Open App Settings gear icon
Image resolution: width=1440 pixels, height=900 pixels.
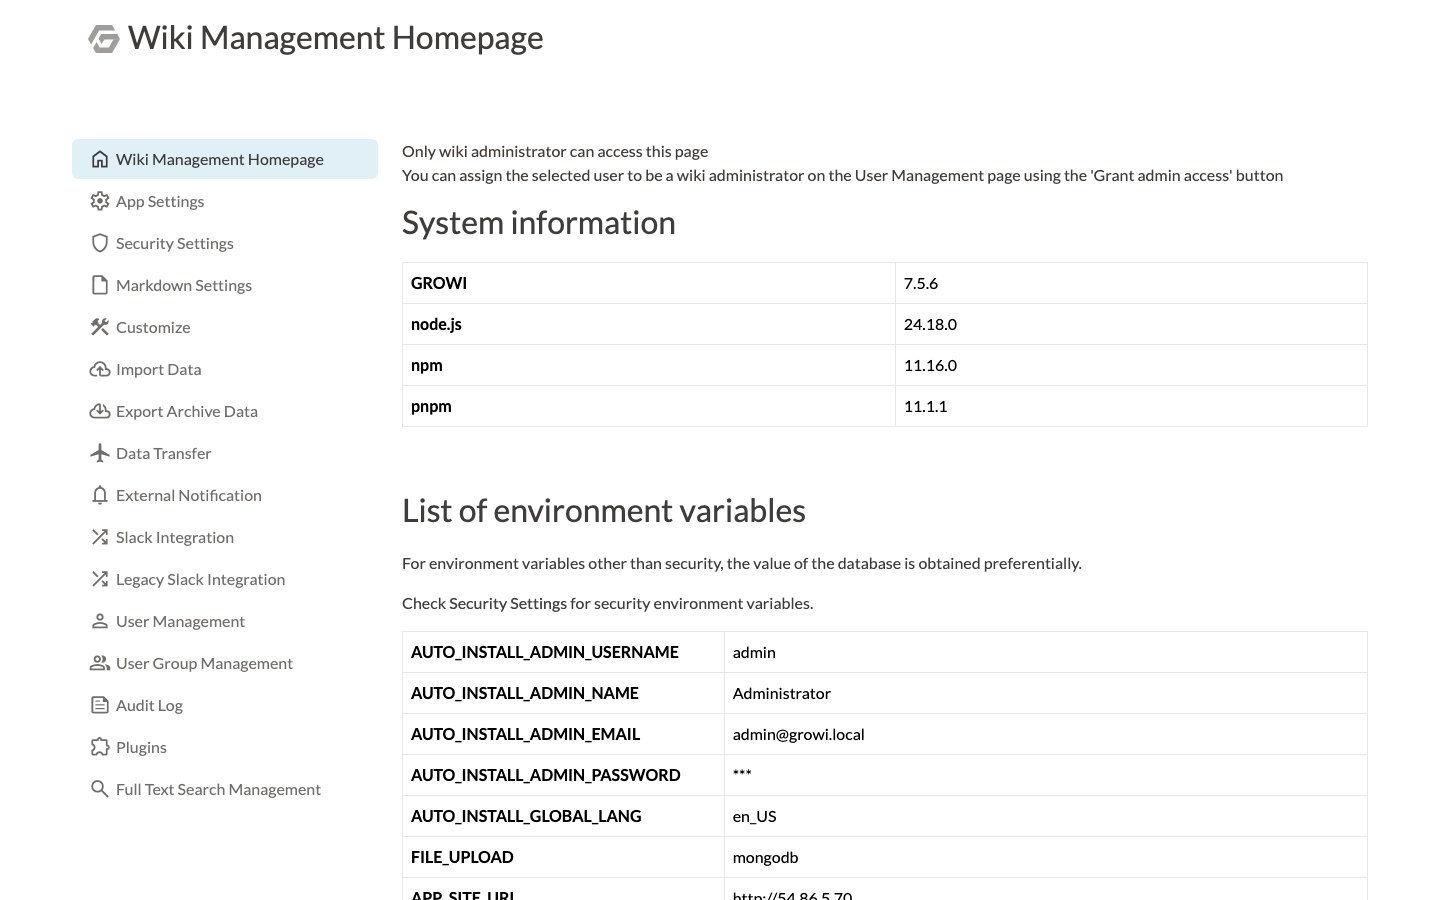tap(100, 201)
